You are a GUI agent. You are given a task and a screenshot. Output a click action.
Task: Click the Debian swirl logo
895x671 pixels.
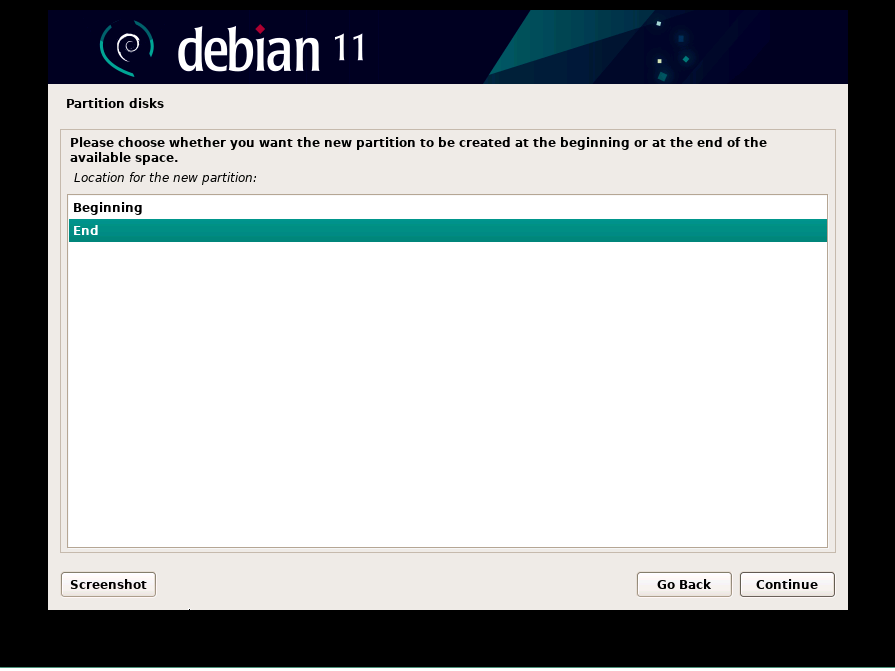(127, 48)
